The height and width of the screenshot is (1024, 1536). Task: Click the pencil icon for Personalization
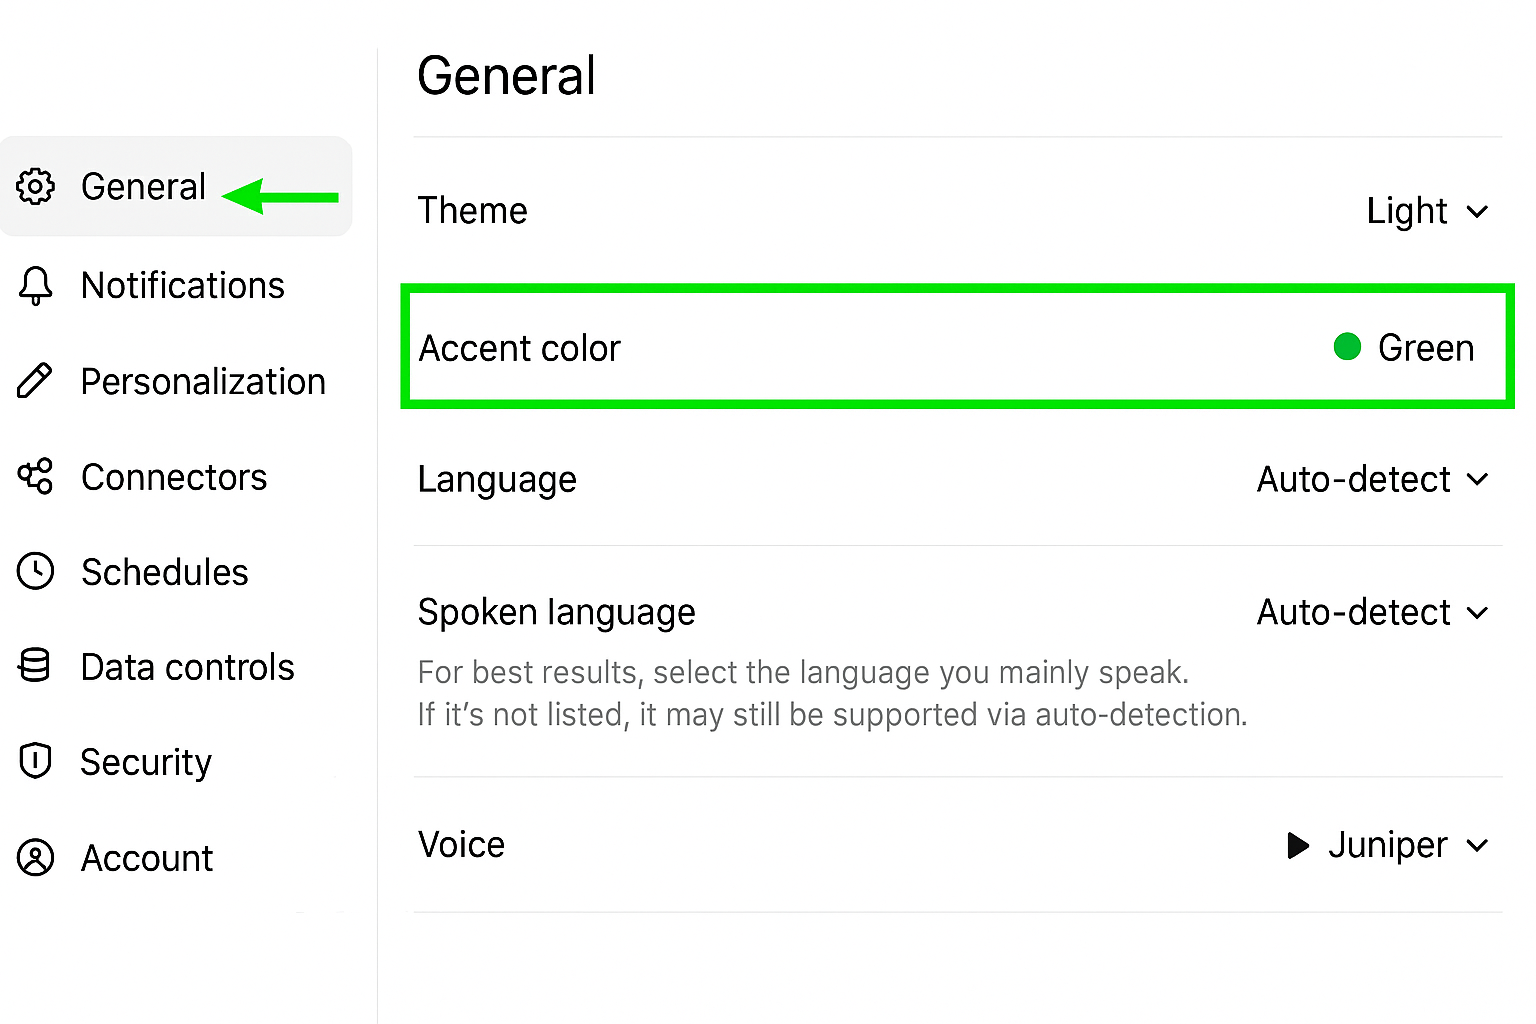36,381
